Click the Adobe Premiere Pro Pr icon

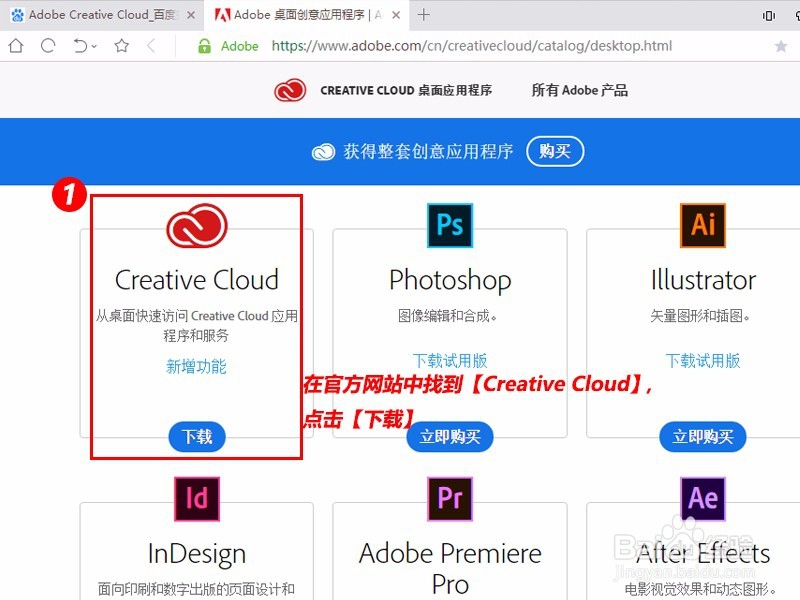(x=449, y=498)
